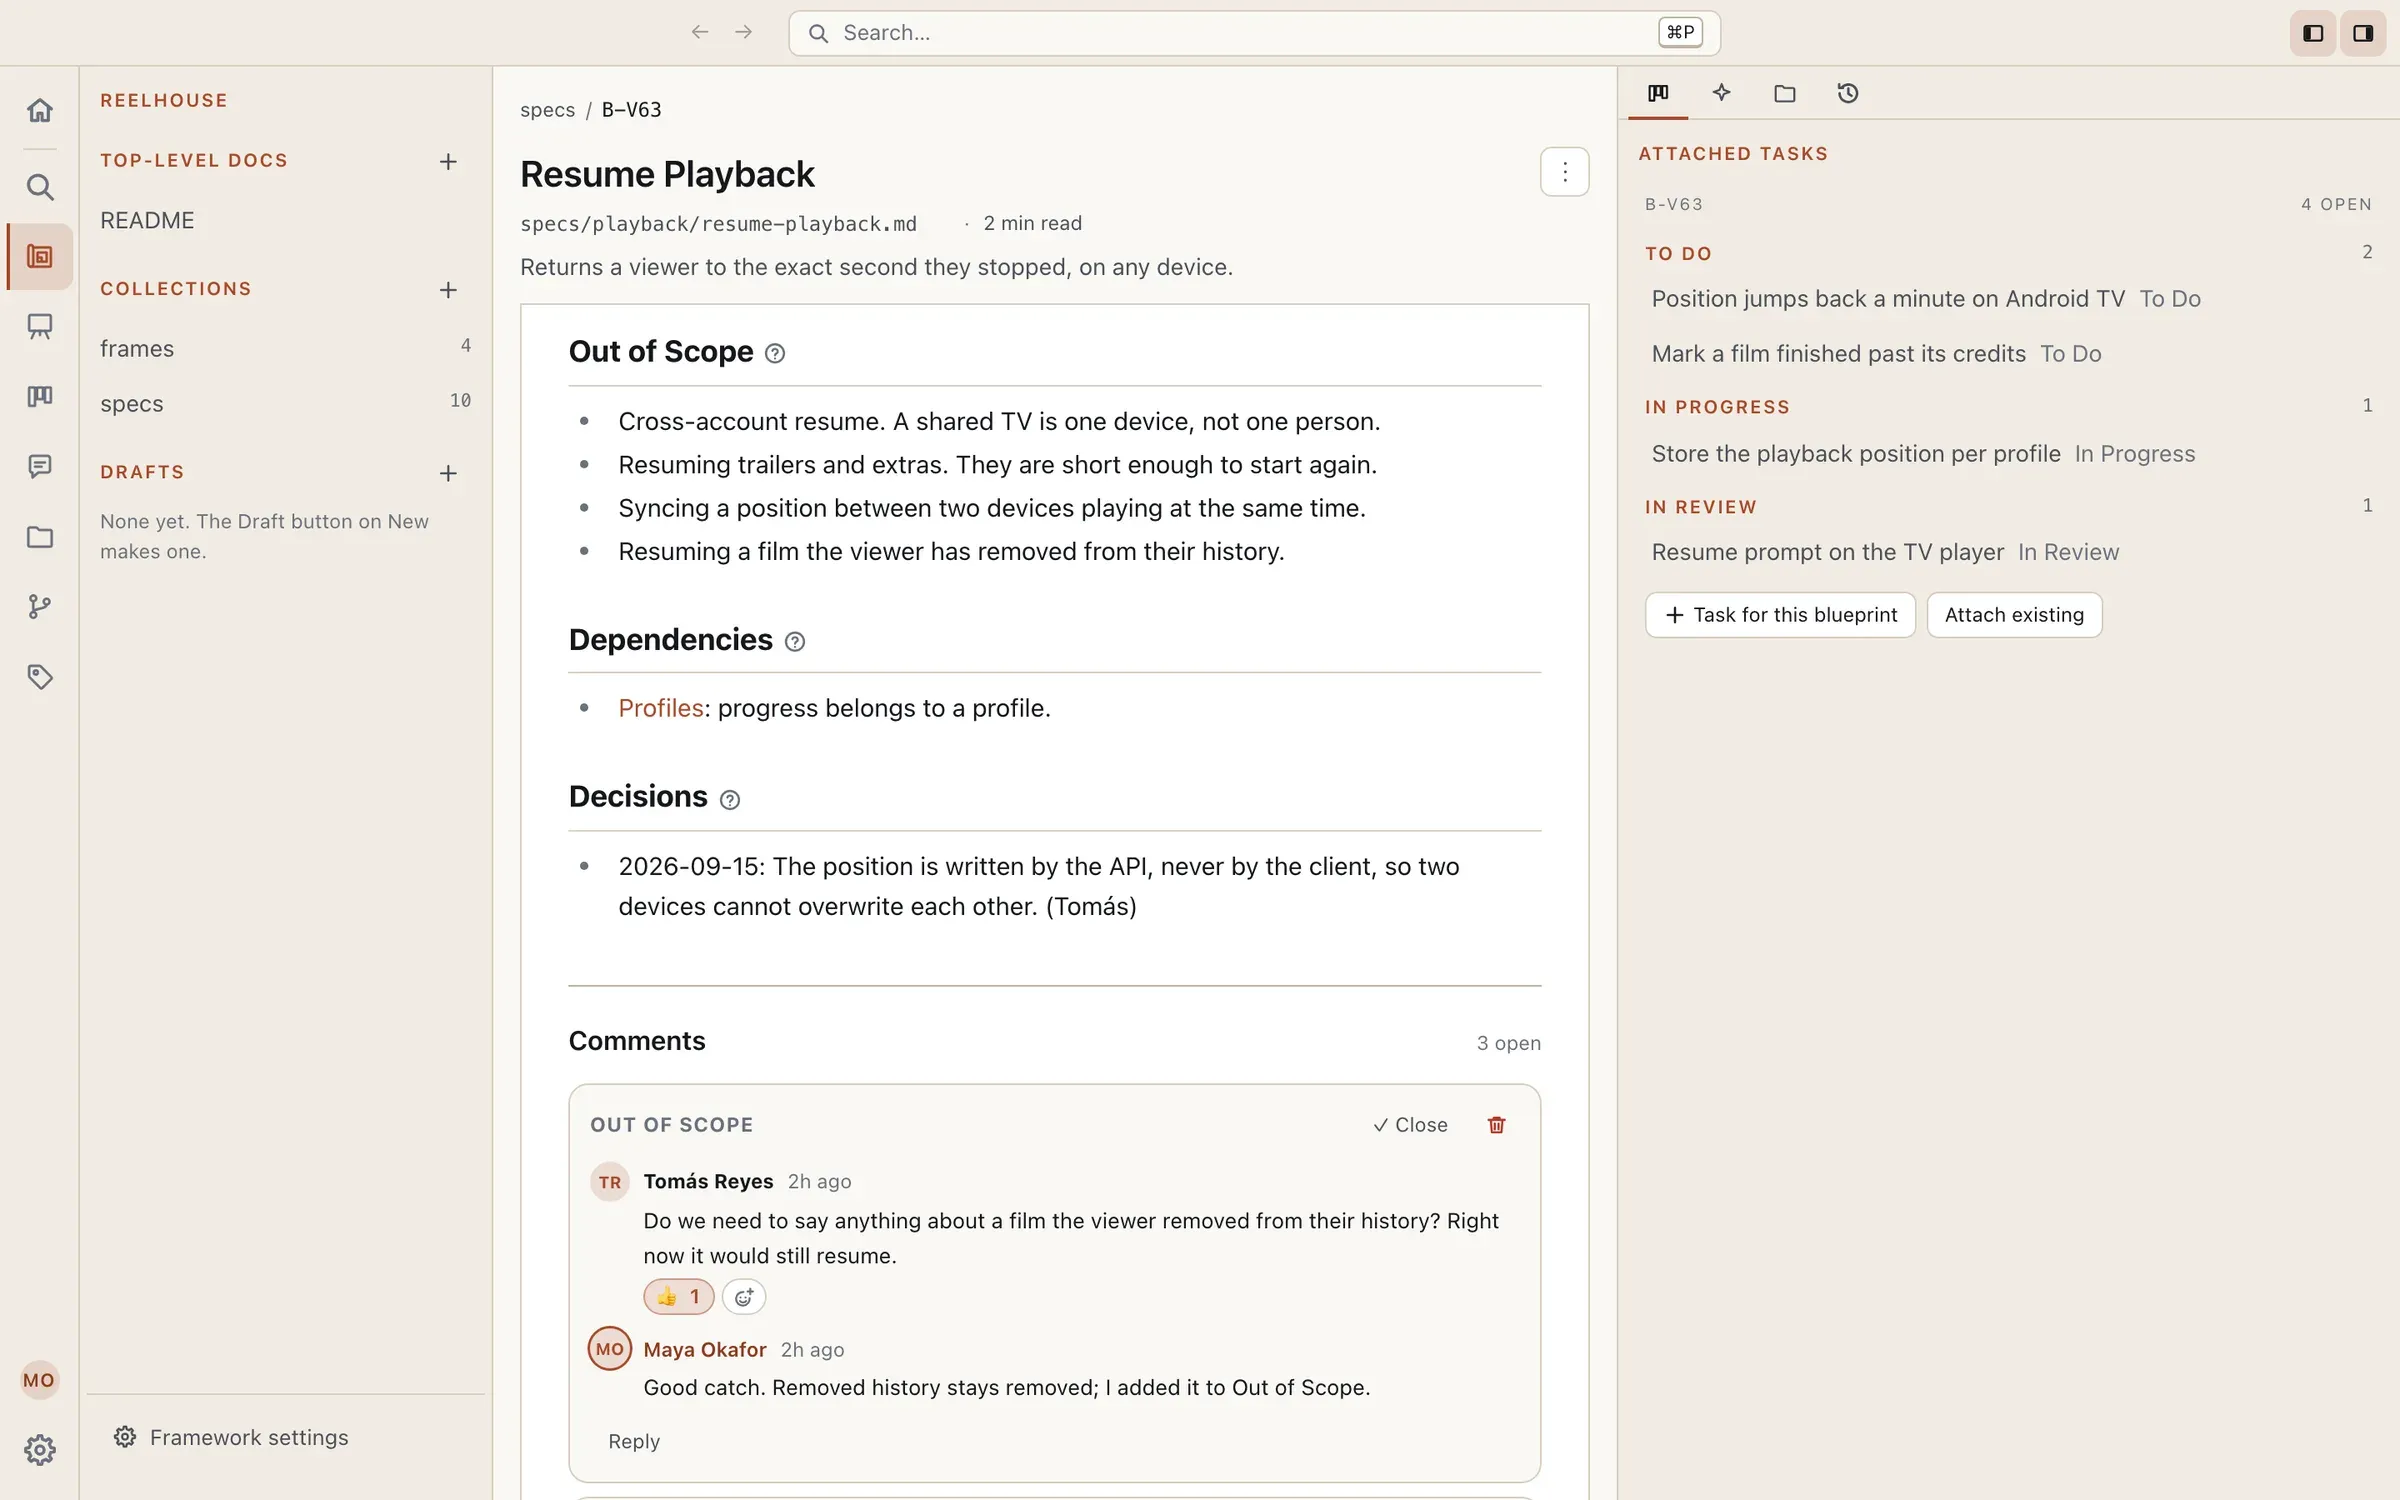Click the Attach existing button
This screenshot has width=2400, height=1500.
pyautogui.click(x=2014, y=615)
